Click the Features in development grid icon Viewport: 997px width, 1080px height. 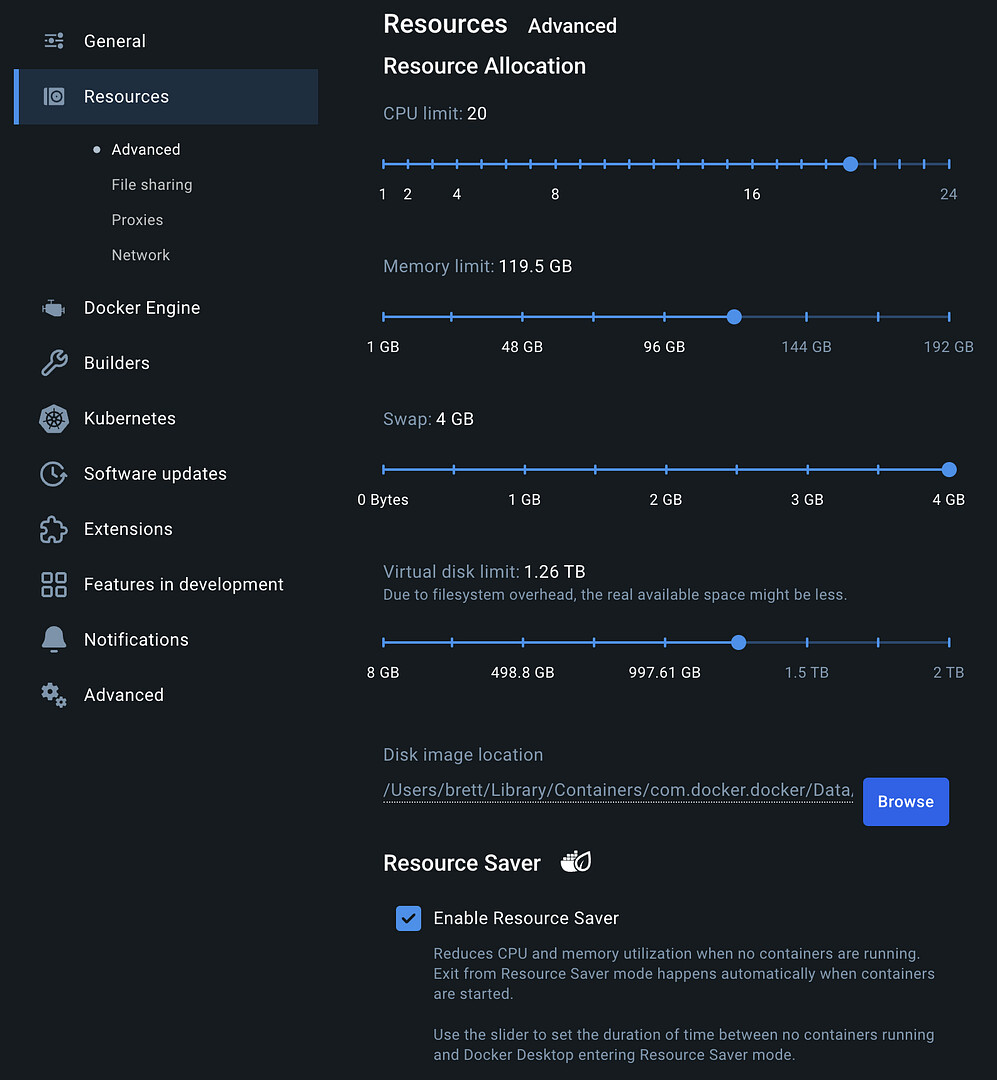click(x=54, y=585)
